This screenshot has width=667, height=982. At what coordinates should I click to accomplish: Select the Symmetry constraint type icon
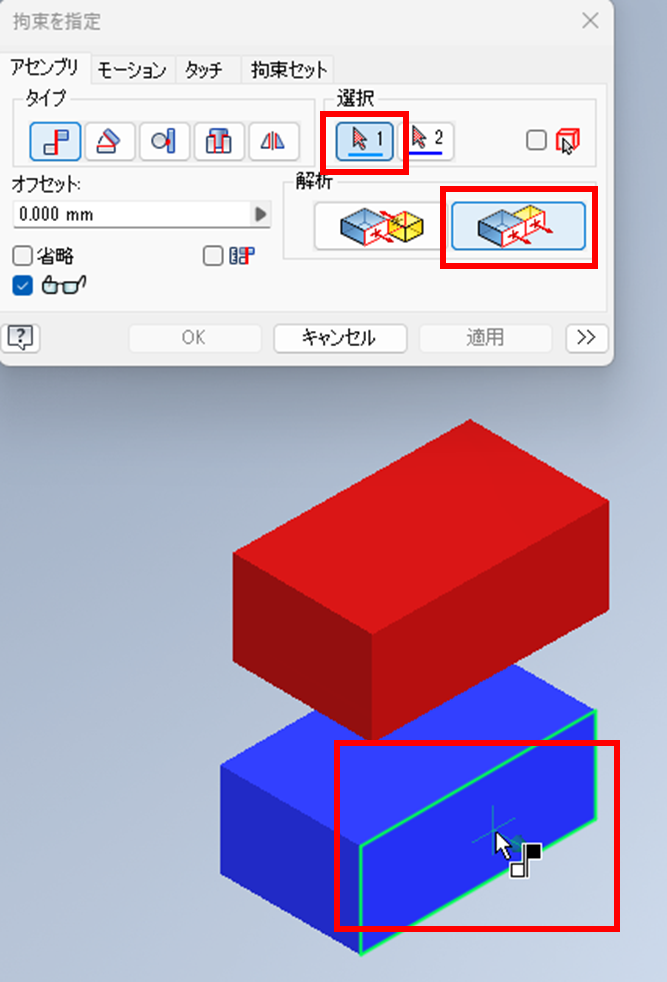(273, 141)
